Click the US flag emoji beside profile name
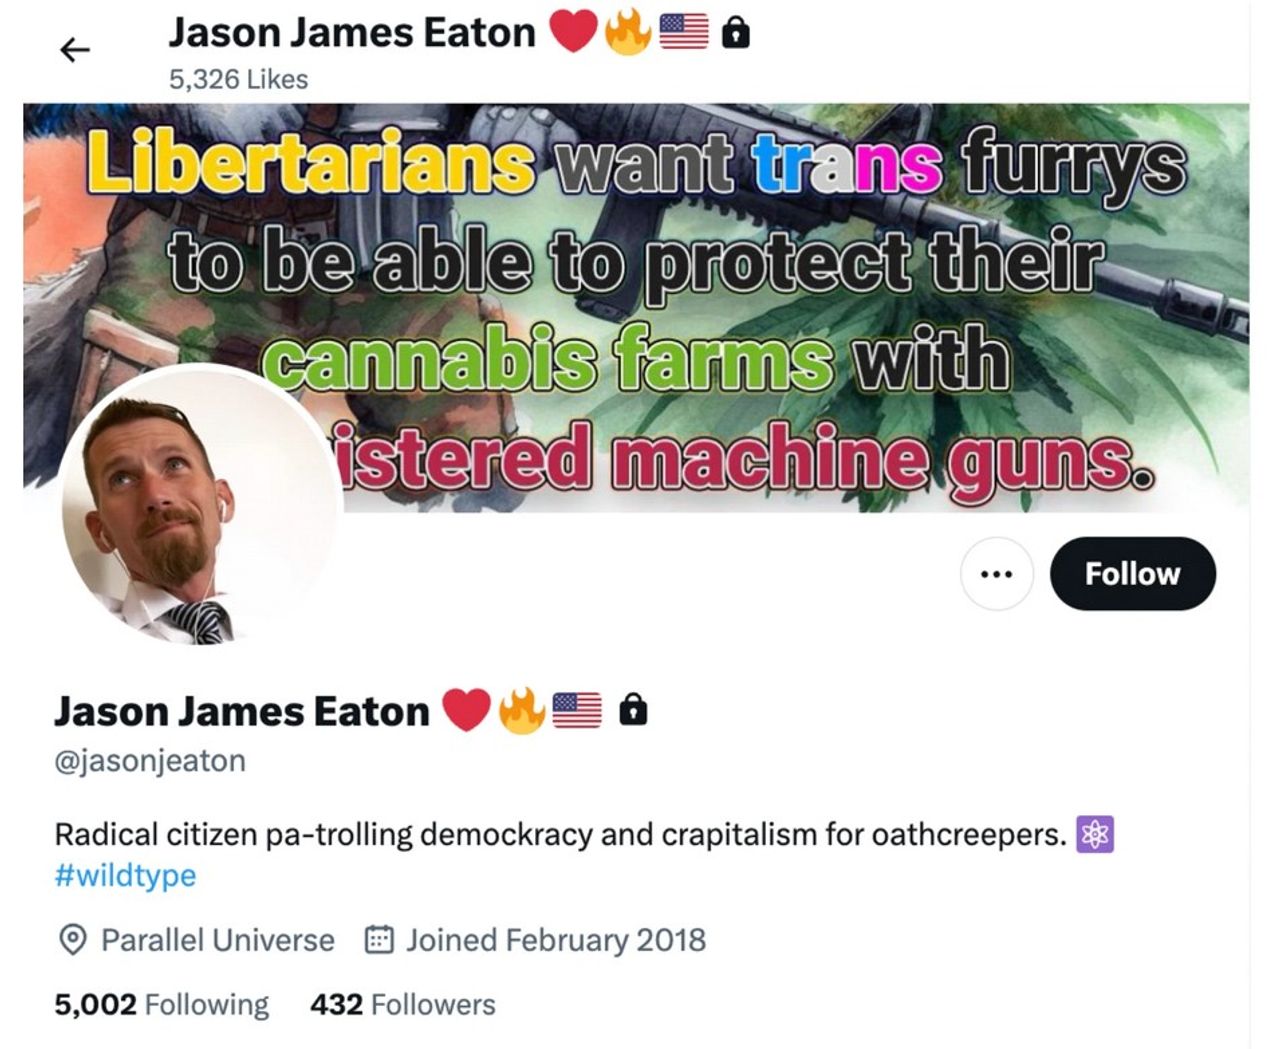This screenshot has width=1280, height=1049. (x=577, y=711)
